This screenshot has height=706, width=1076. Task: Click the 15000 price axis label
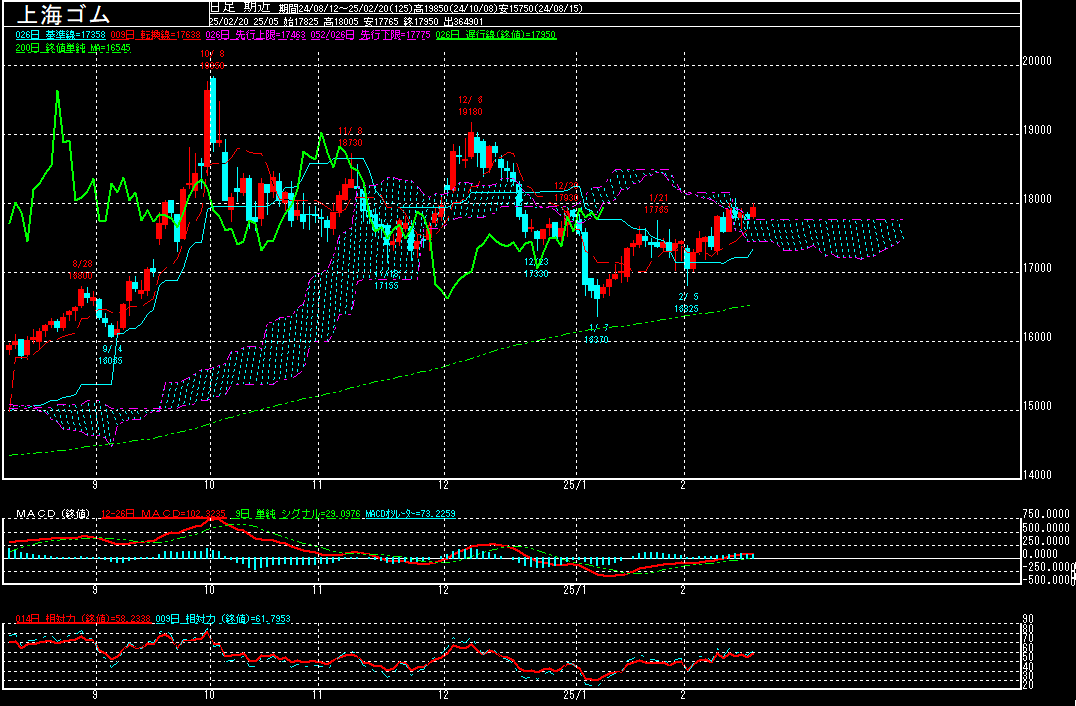click(x=1037, y=405)
